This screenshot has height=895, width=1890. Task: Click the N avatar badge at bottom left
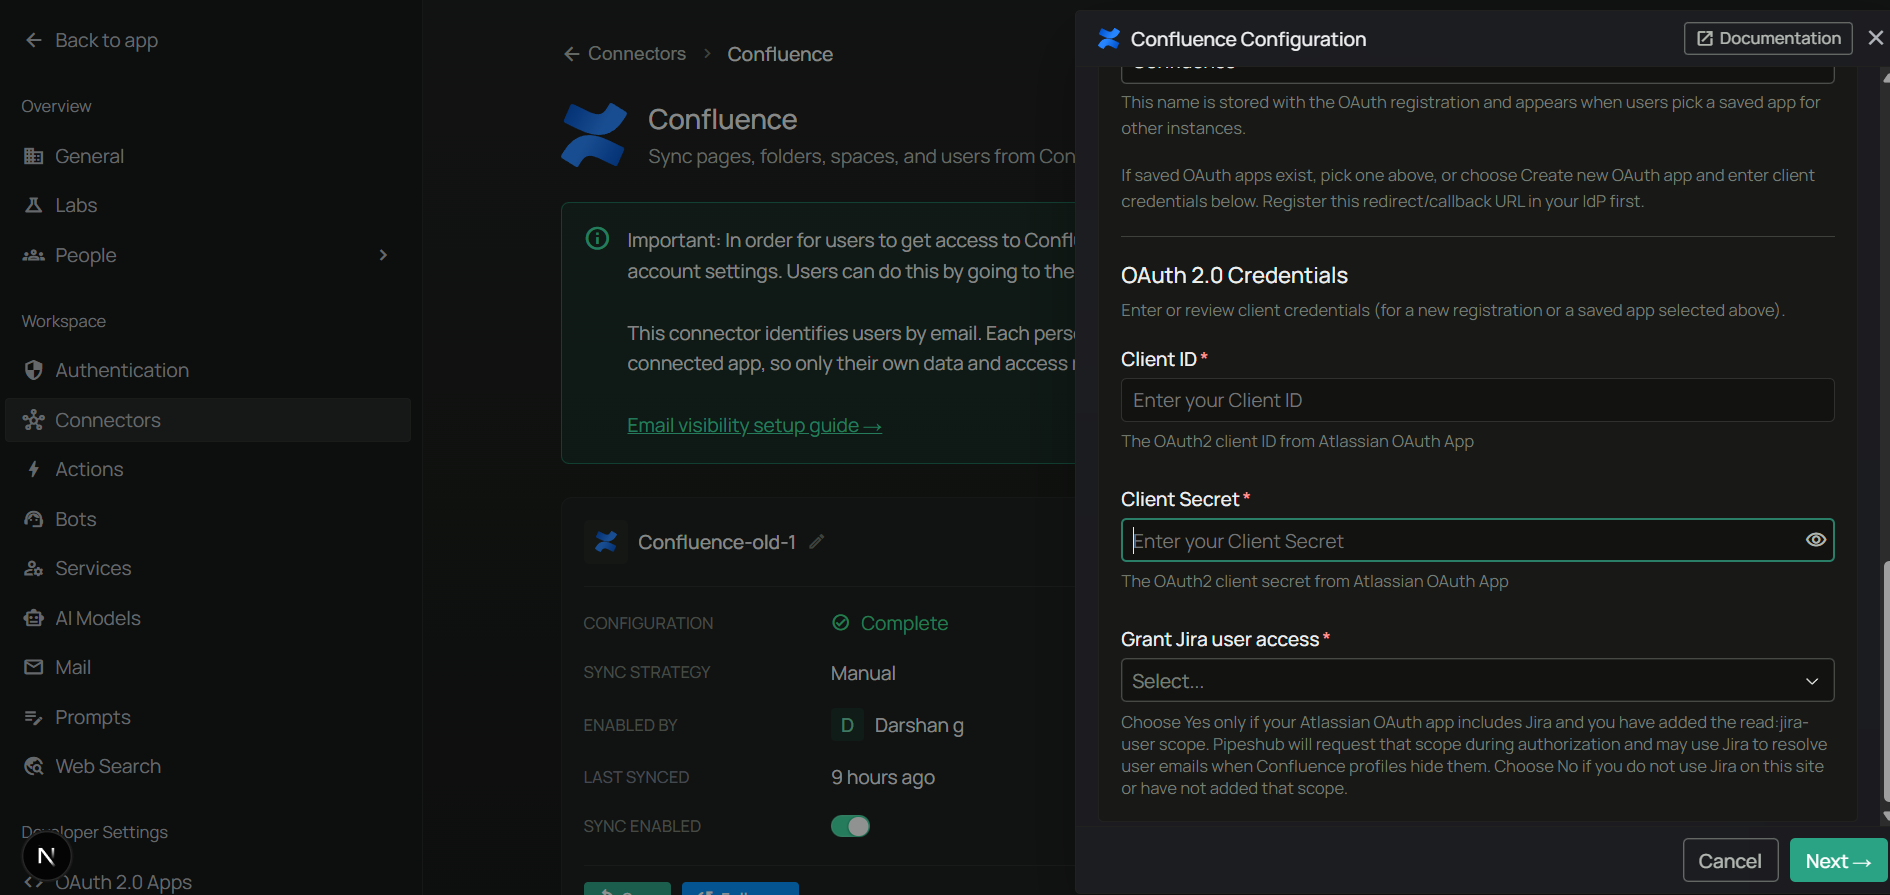[46, 856]
